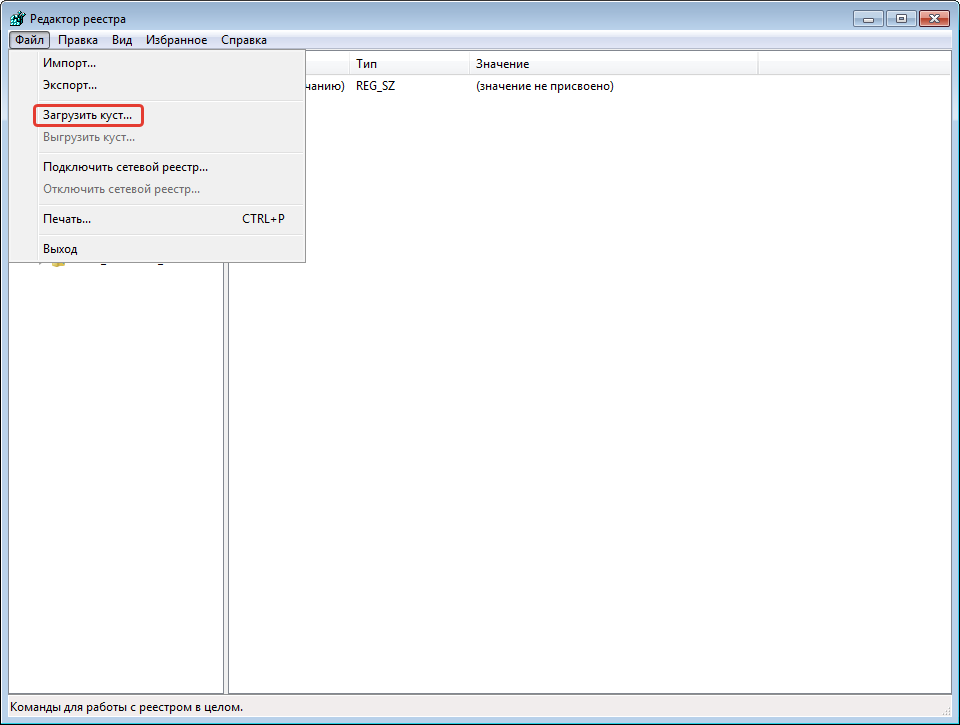Image resolution: width=960 pixels, height=725 pixels.
Task: Choose Печать... in the File menu
Action: pyautogui.click(x=67, y=219)
